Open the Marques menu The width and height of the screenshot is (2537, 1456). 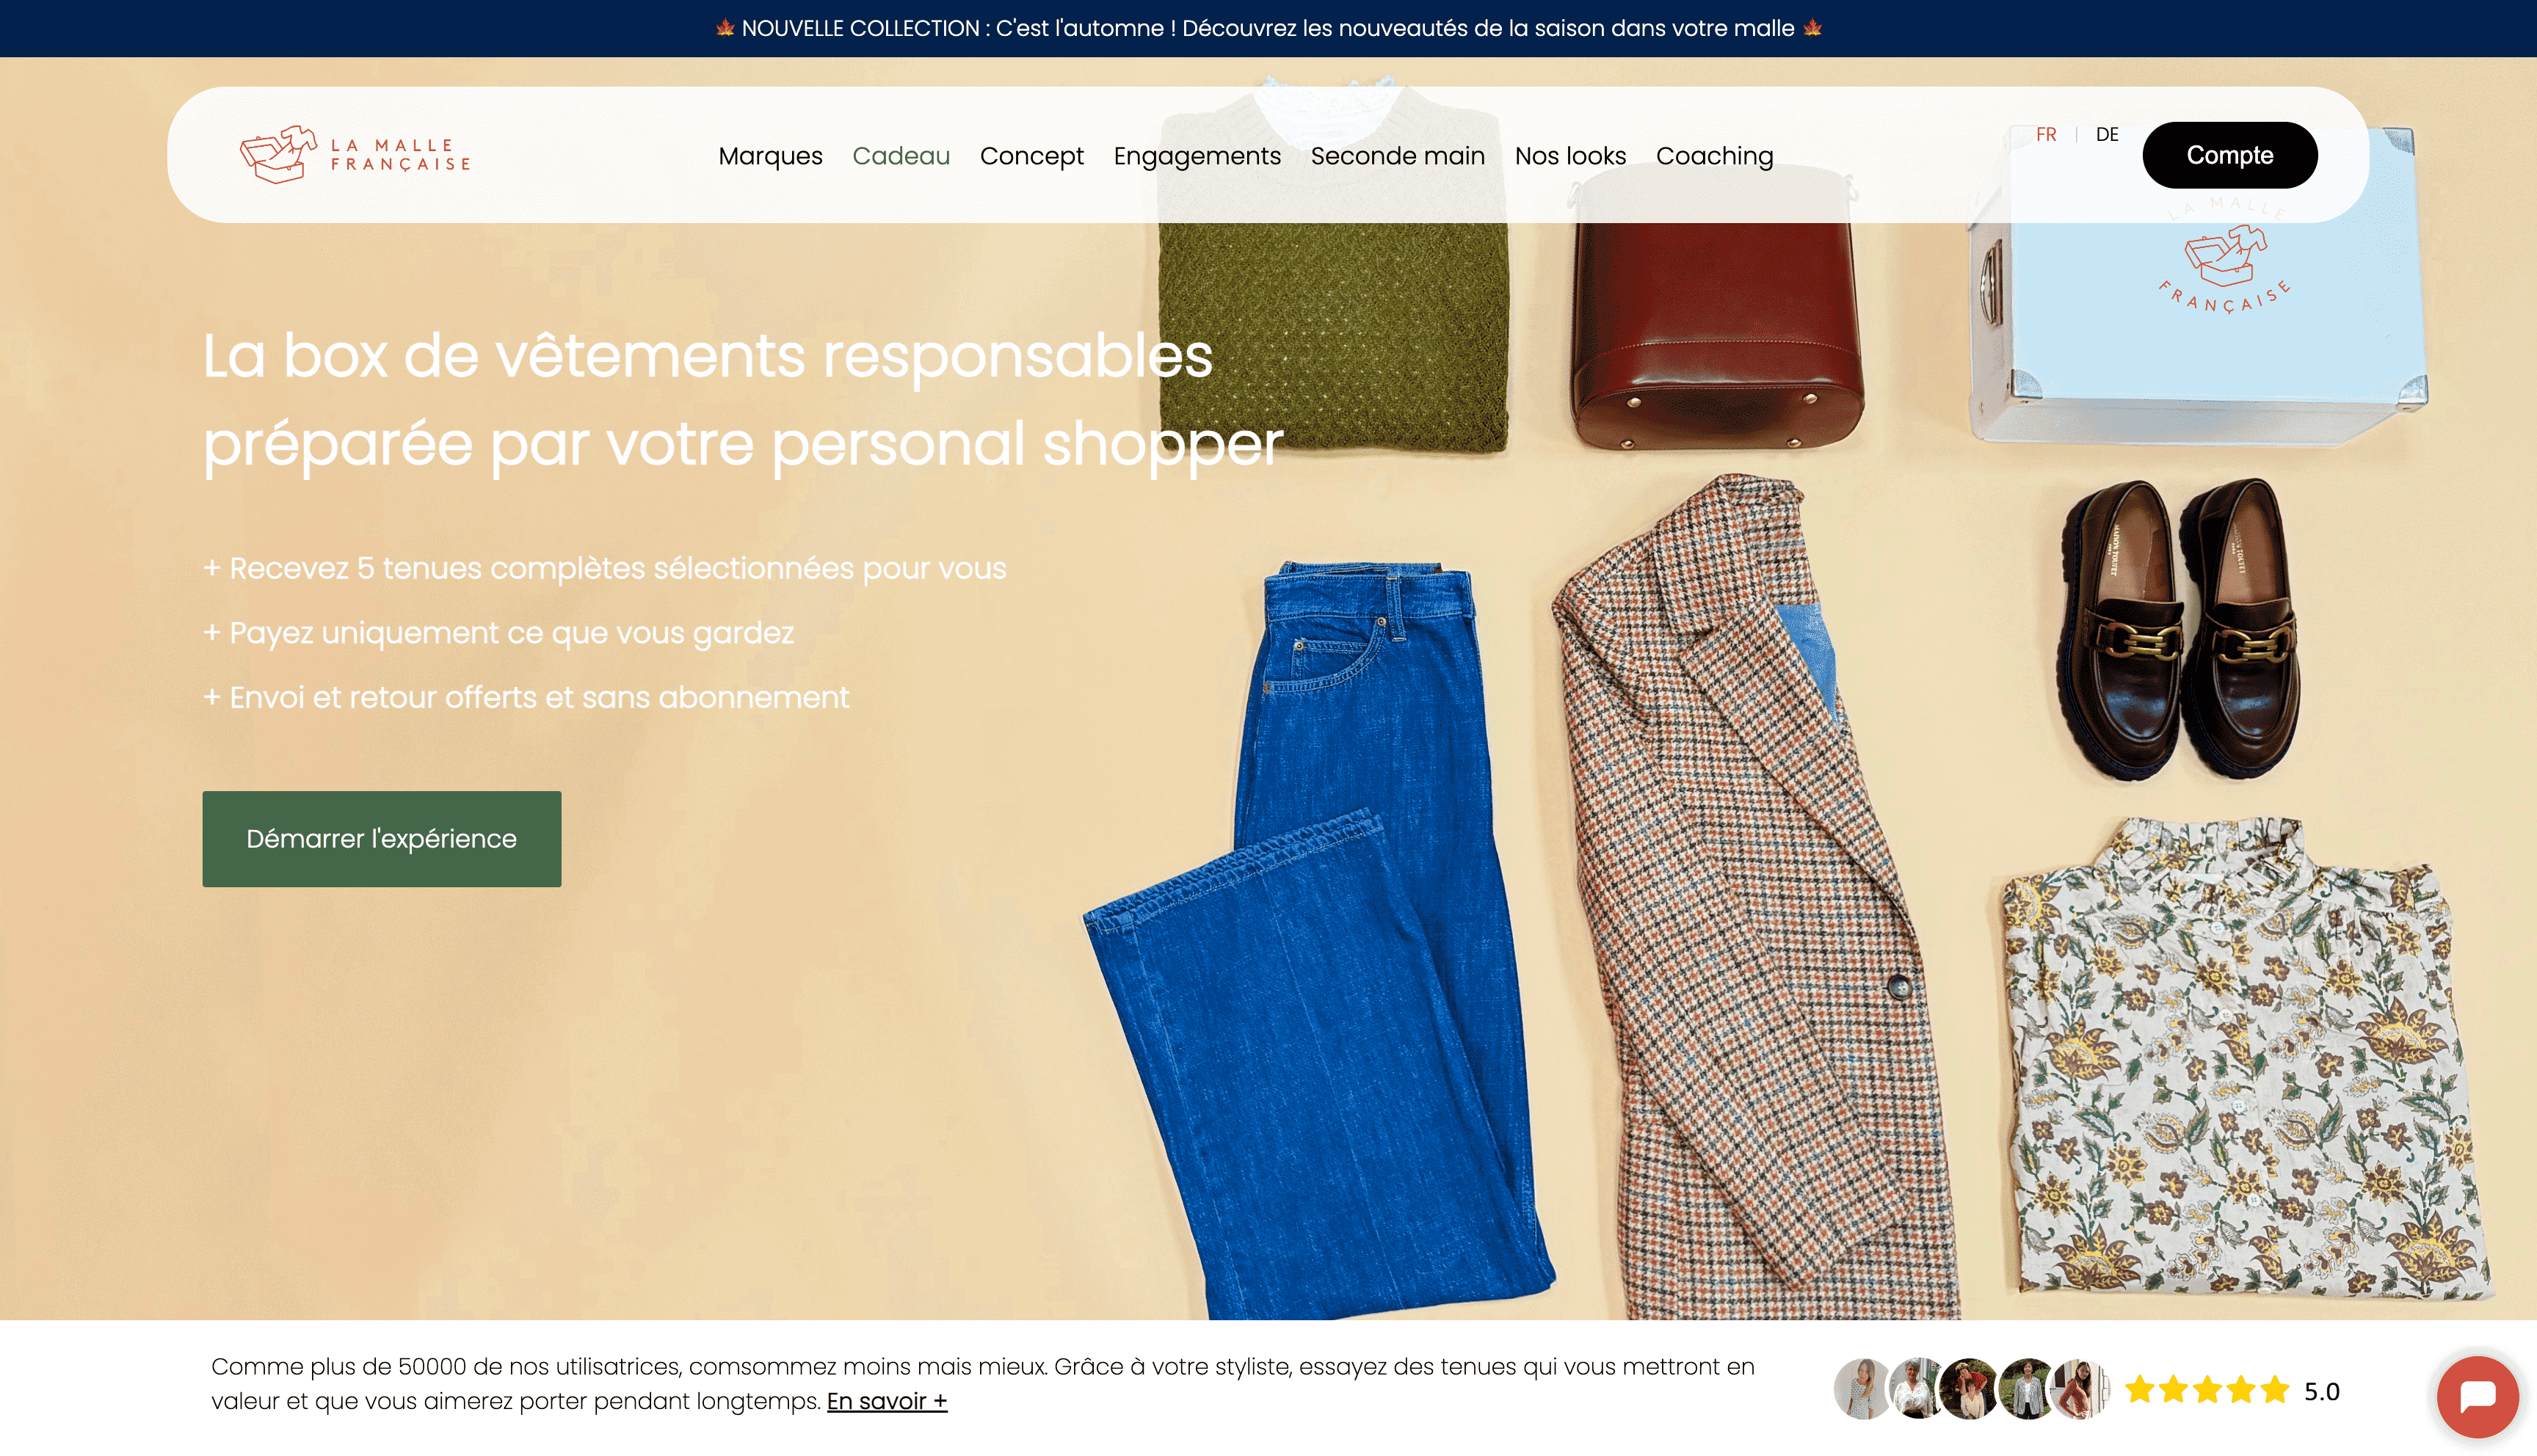point(770,156)
